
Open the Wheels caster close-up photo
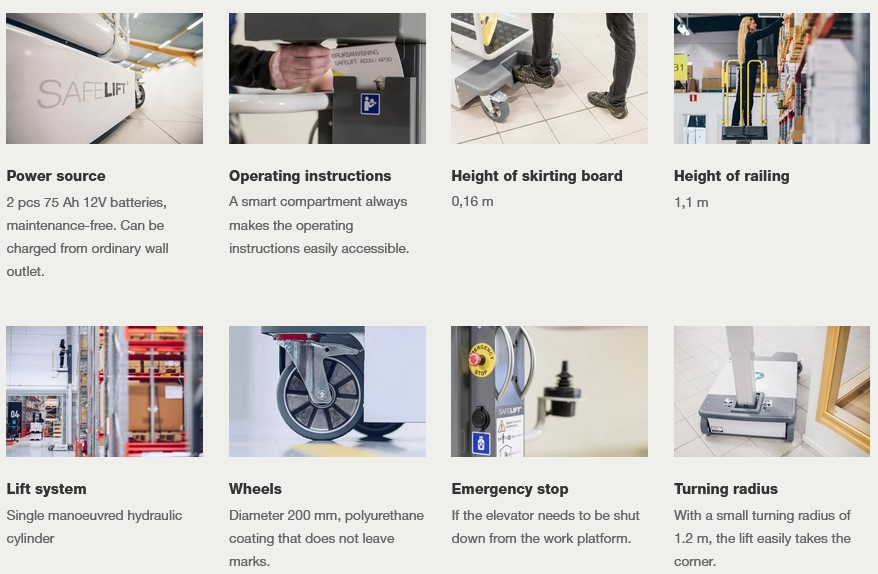(327, 391)
